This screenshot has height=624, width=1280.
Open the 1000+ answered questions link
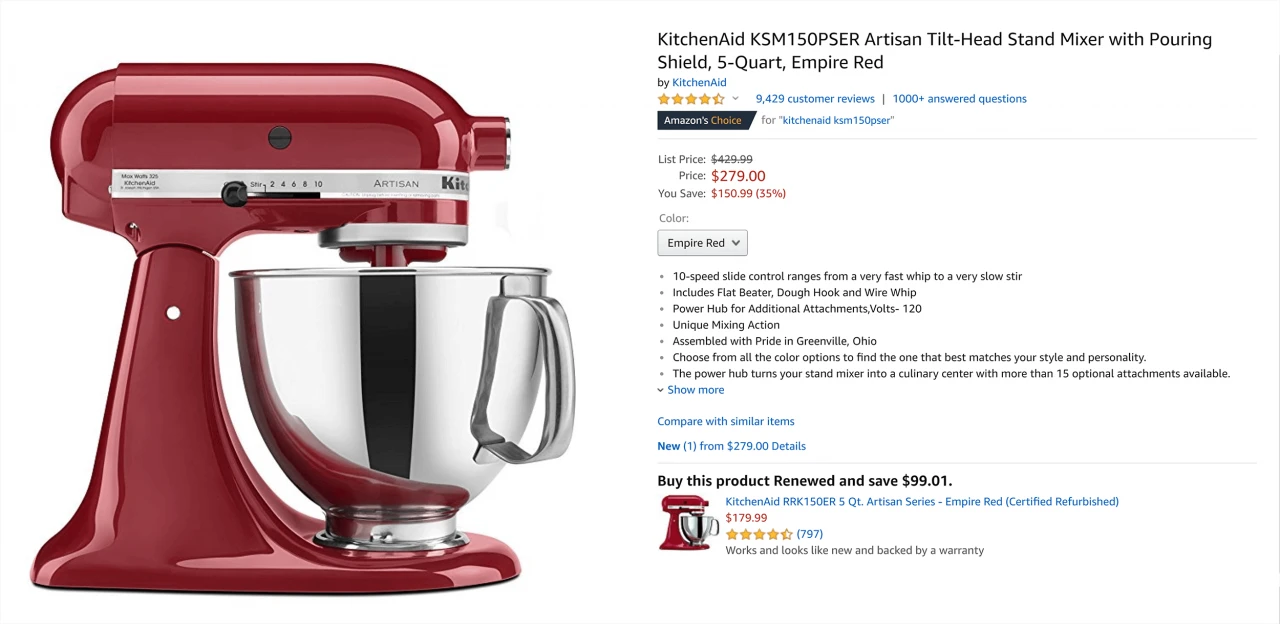click(x=959, y=98)
